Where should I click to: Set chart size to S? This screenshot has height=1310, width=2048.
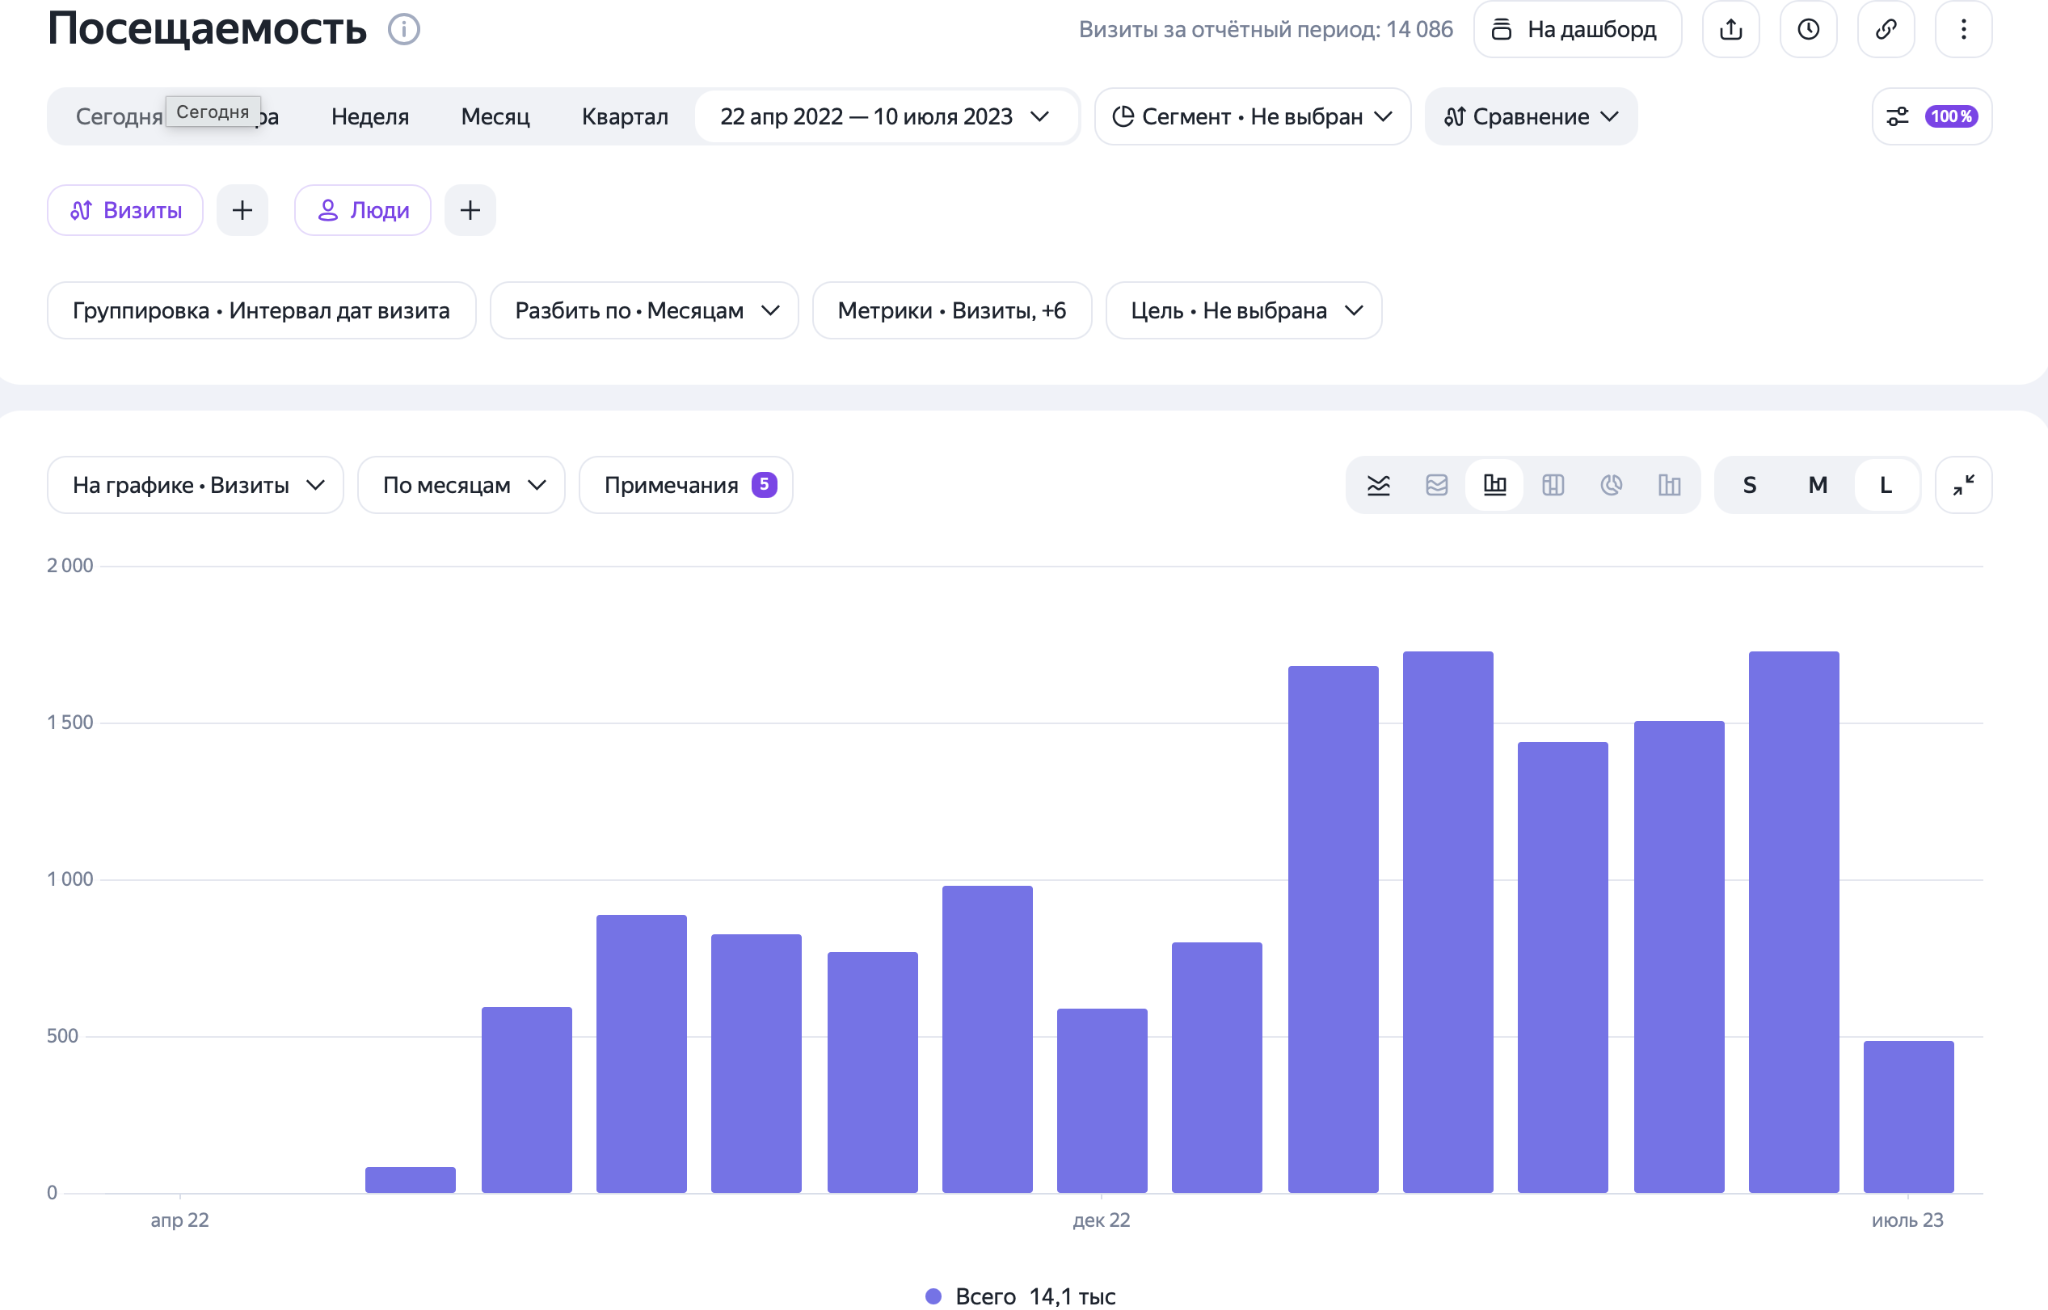click(1749, 485)
